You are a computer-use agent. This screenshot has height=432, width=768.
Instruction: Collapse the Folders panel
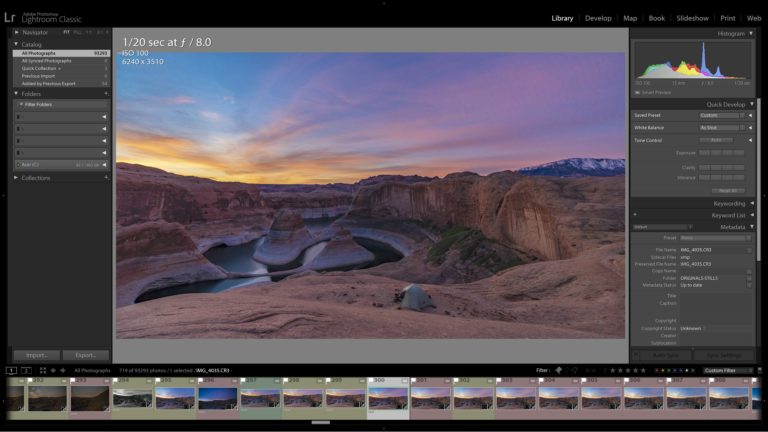coord(16,94)
